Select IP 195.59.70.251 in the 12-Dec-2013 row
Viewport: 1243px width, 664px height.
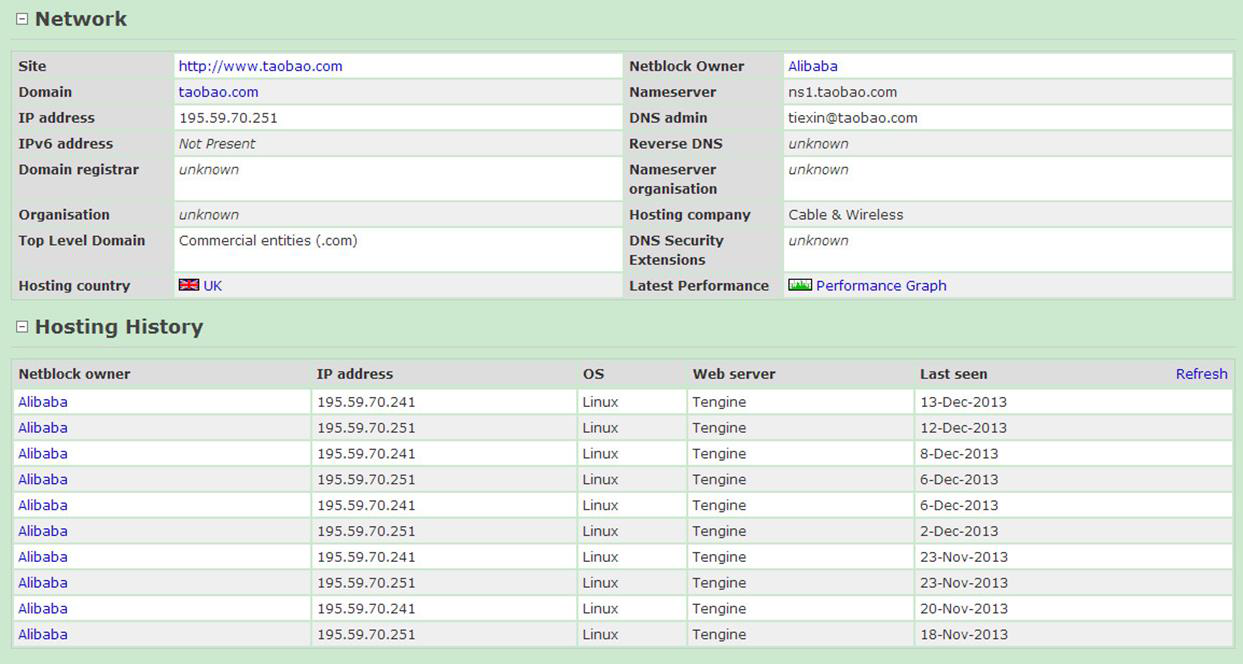coord(366,428)
